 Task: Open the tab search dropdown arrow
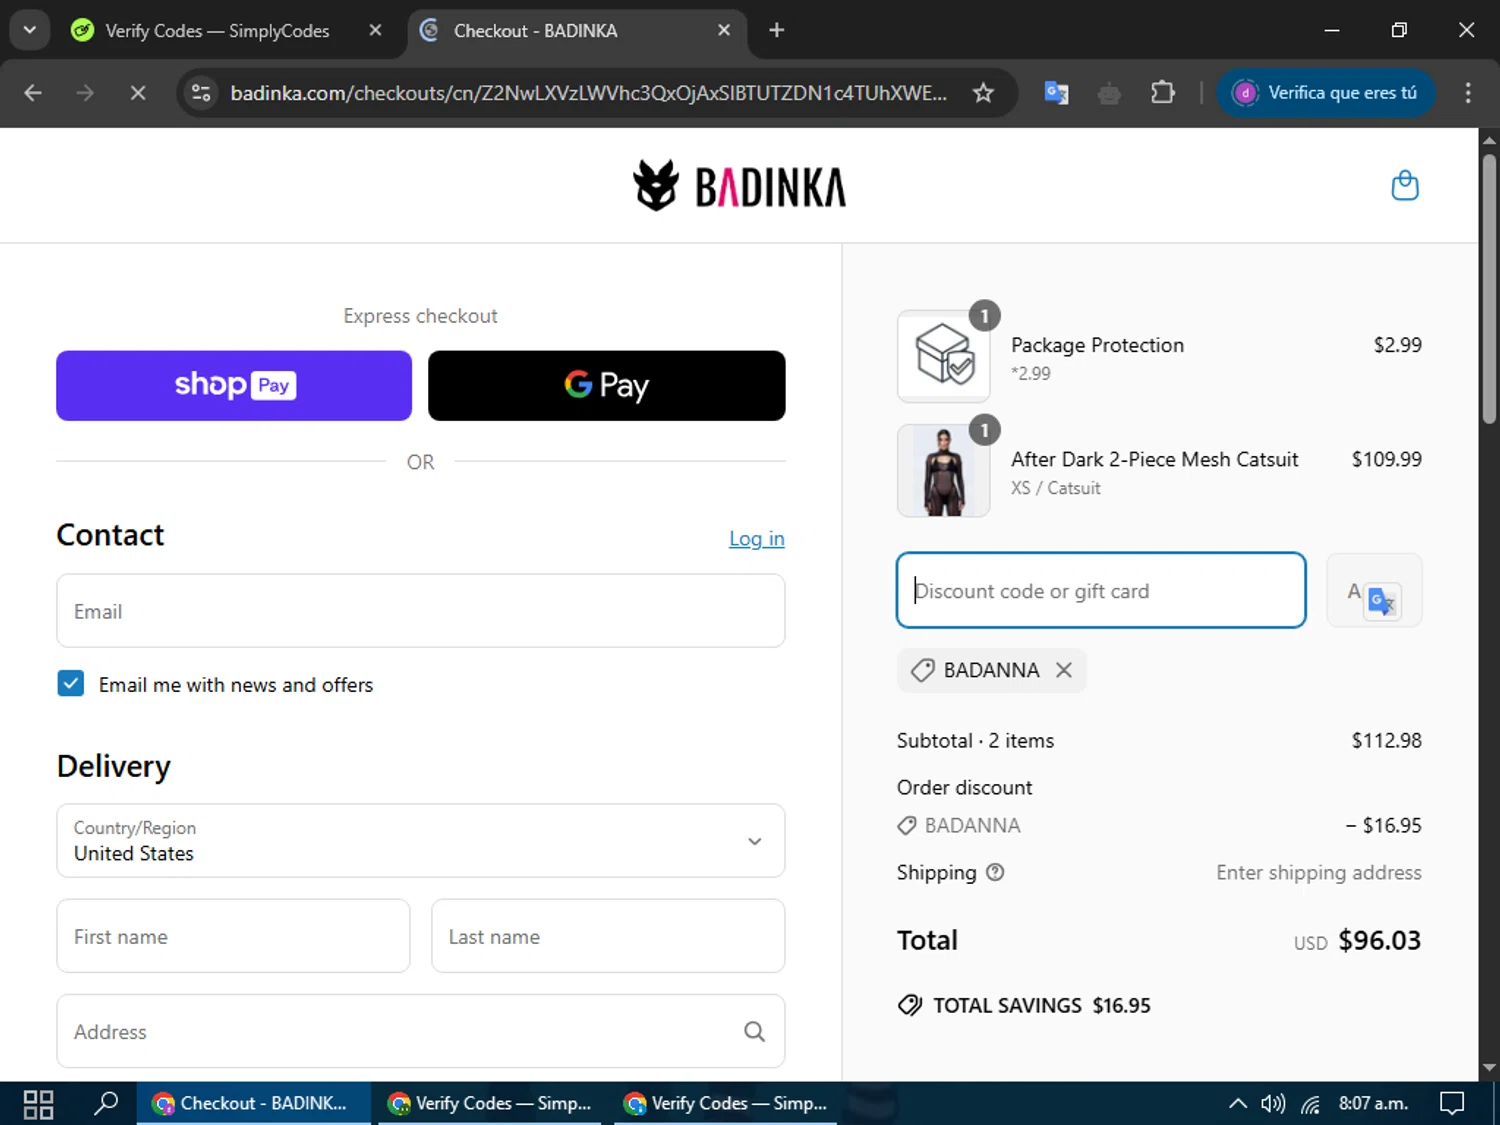[30, 30]
